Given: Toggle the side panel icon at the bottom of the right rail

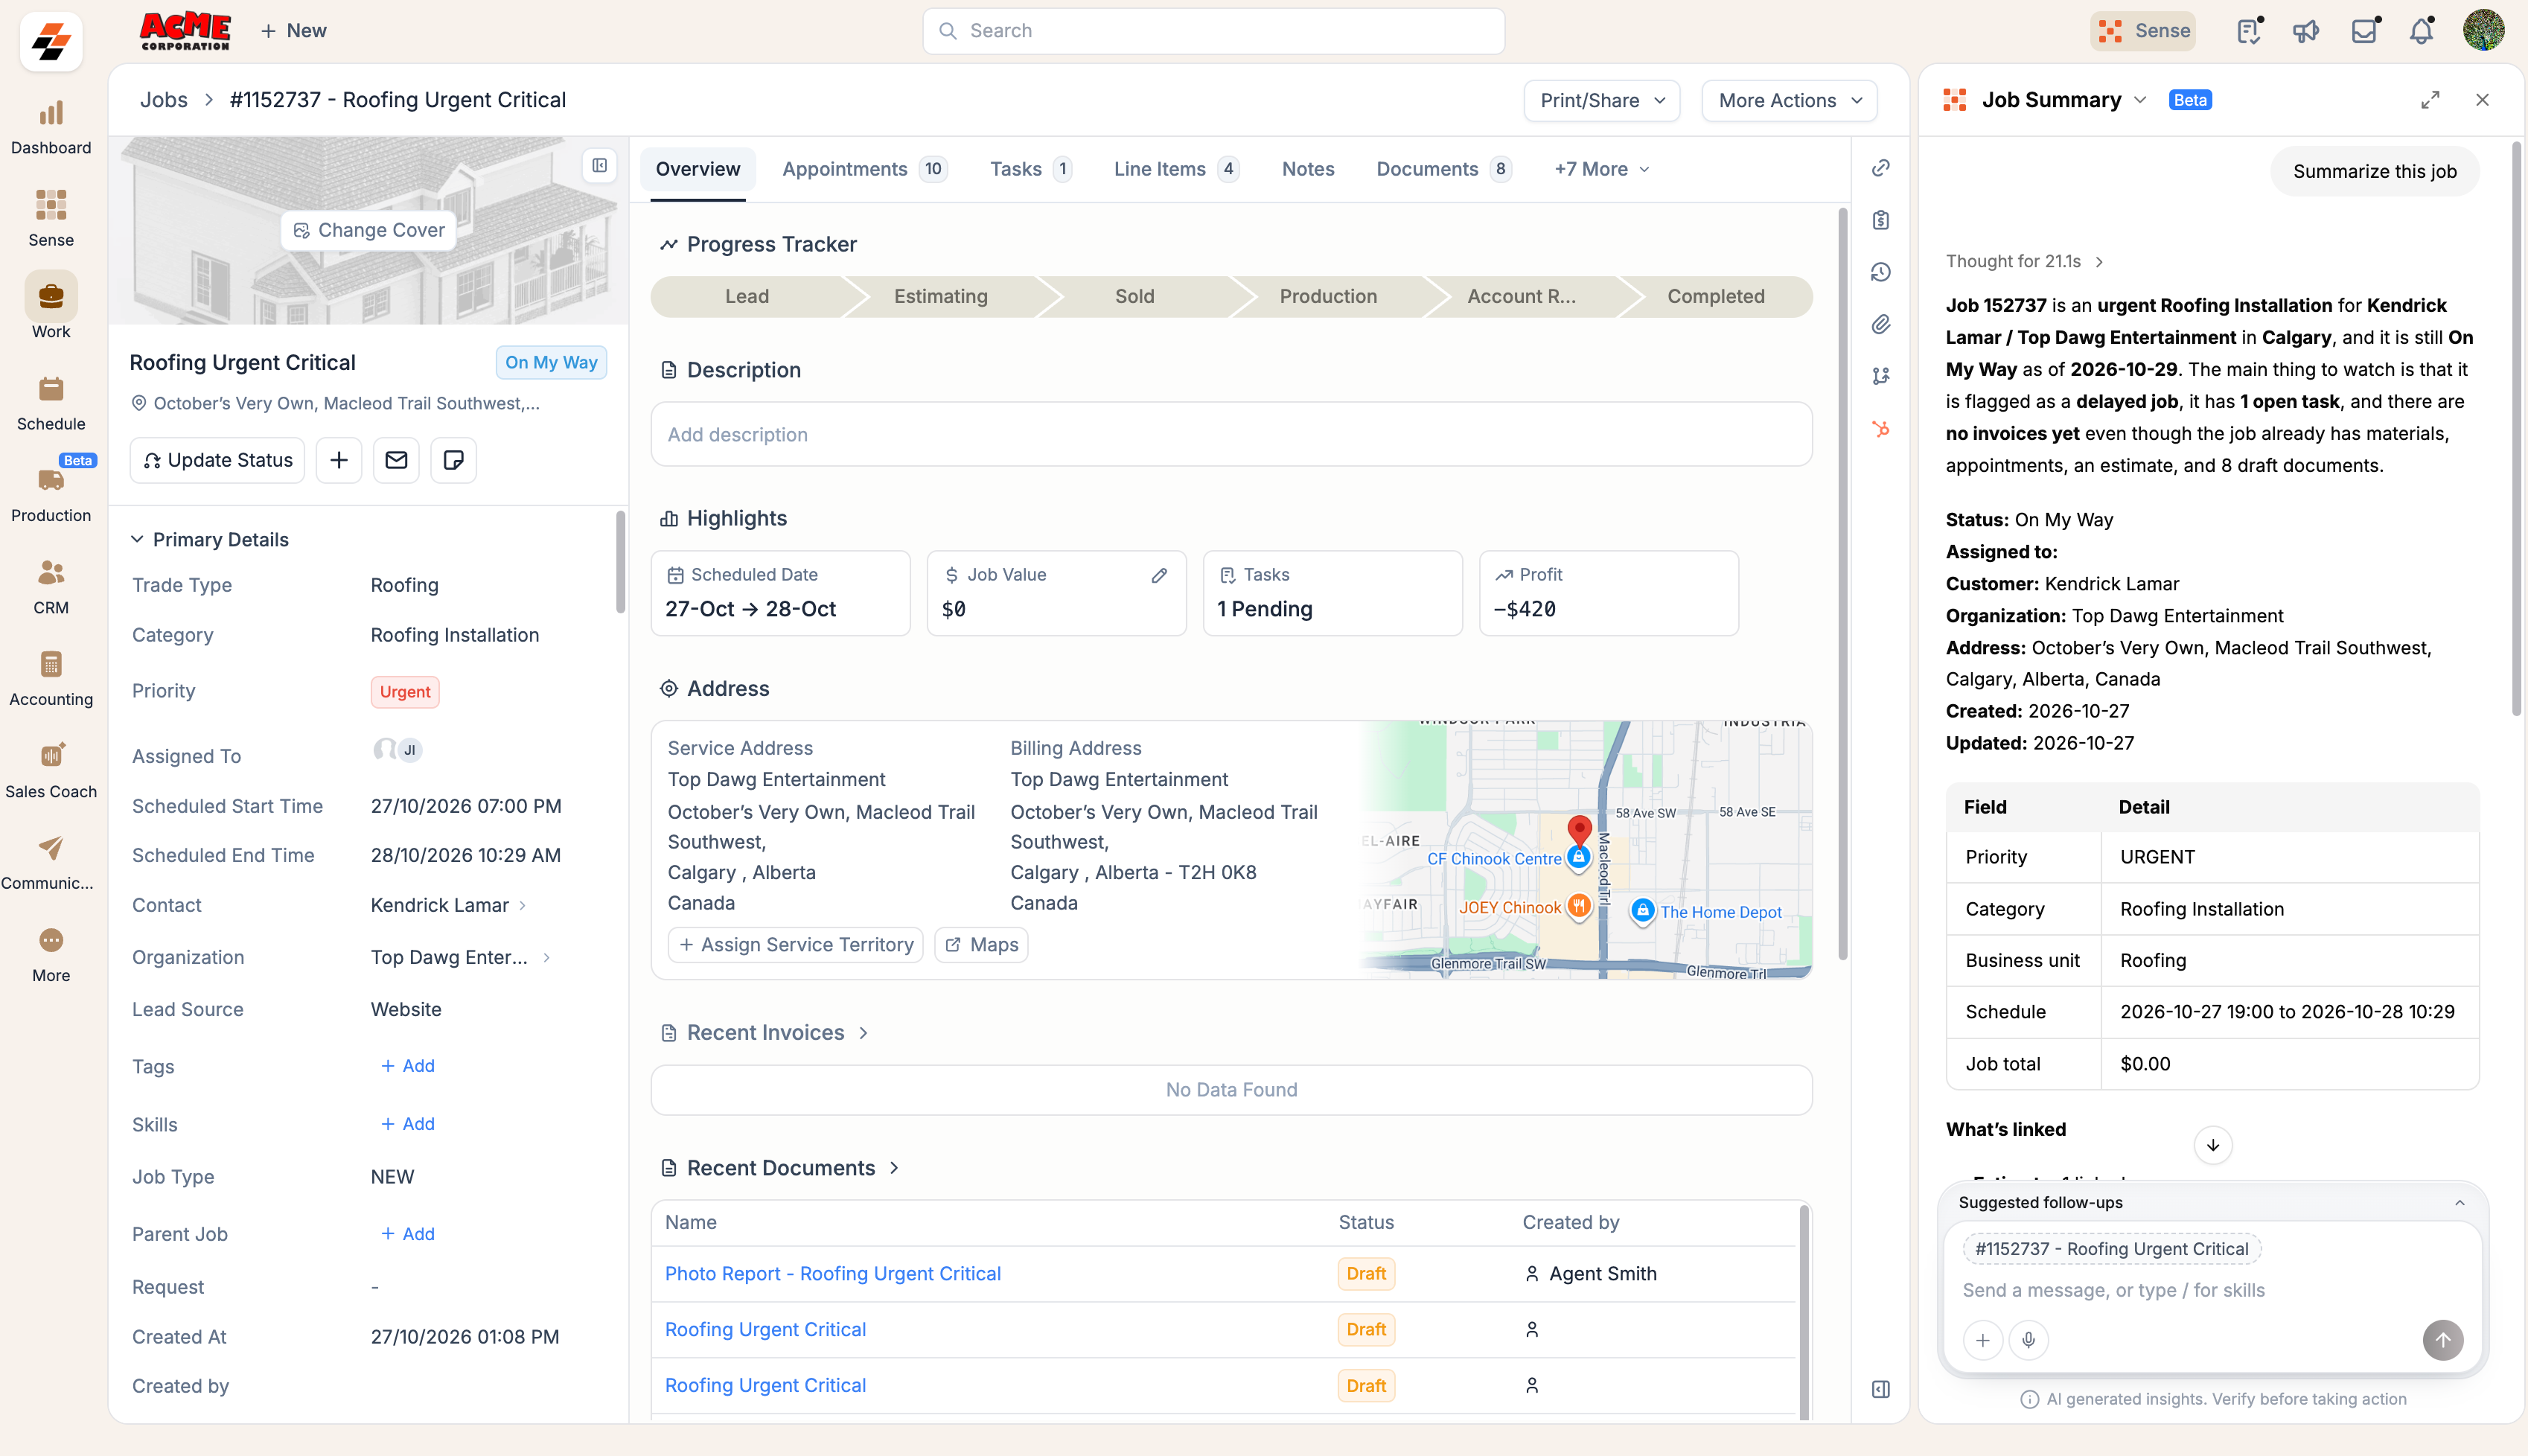Looking at the screenshot, I should point(1880,1389).
